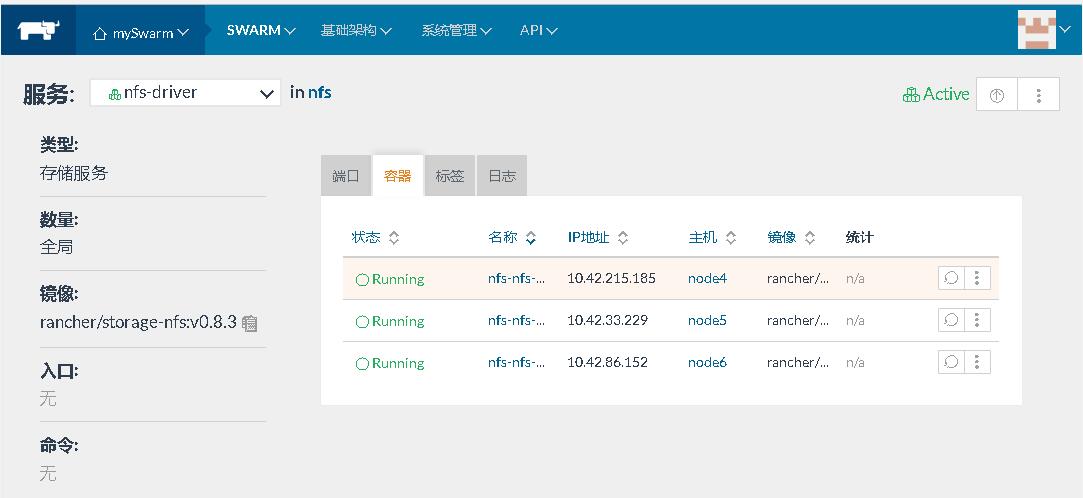The image size is (1083, 498).
Task: Open the API menu
Action: [539, 30]
